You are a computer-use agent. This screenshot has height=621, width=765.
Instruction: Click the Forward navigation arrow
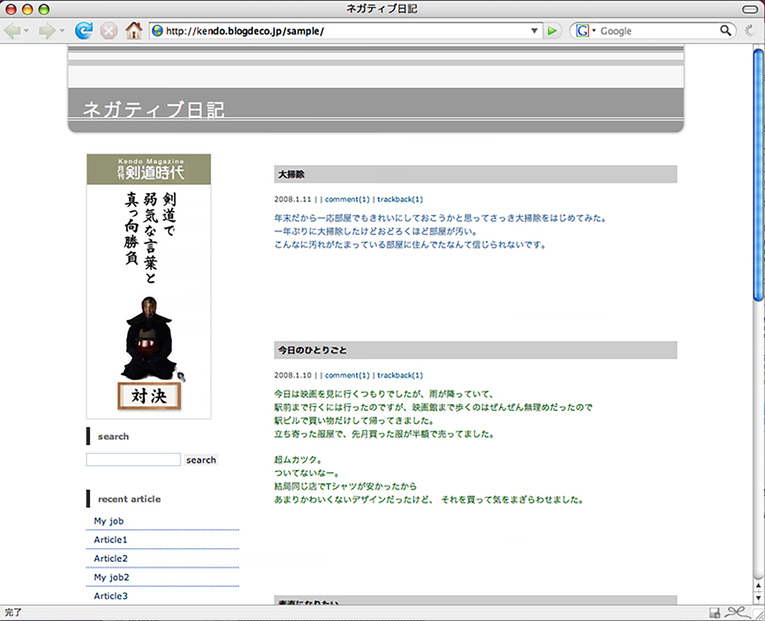(46, 31)
